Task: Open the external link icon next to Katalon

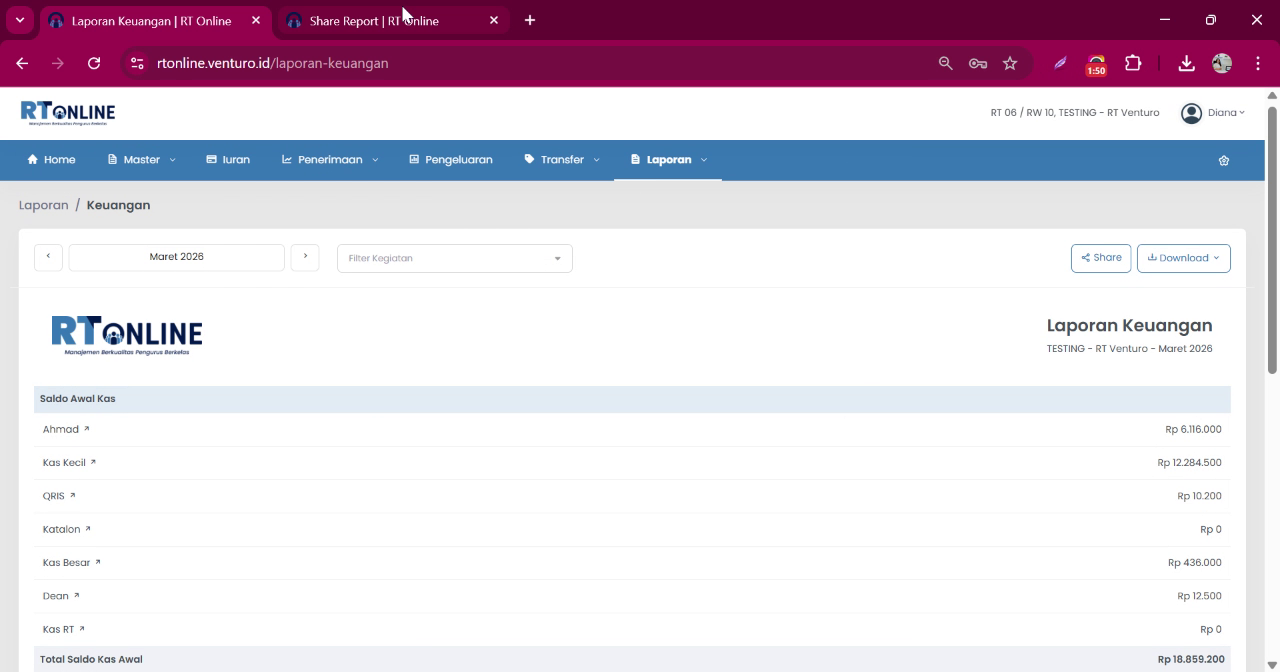Action: coord(88,529)
